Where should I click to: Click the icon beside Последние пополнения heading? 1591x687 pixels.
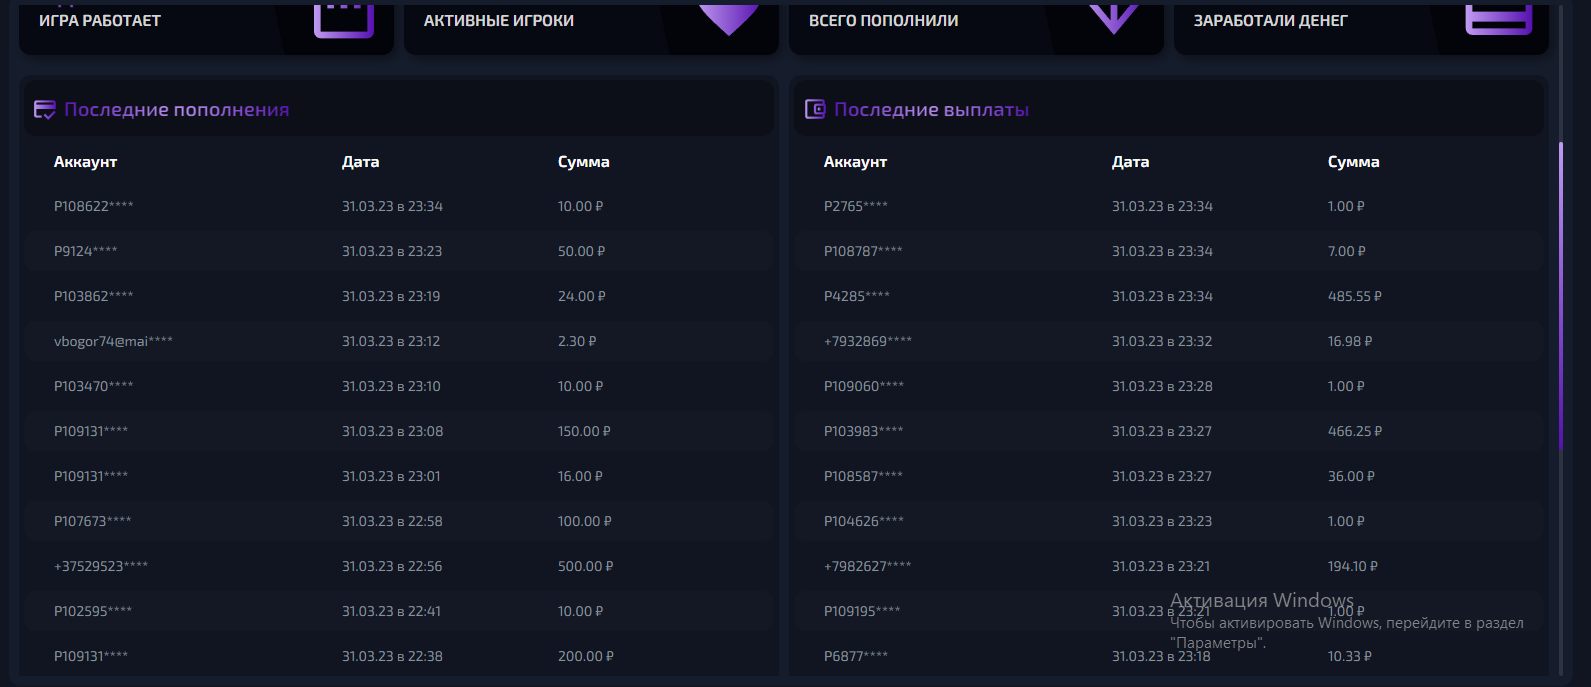pos(45,110)
